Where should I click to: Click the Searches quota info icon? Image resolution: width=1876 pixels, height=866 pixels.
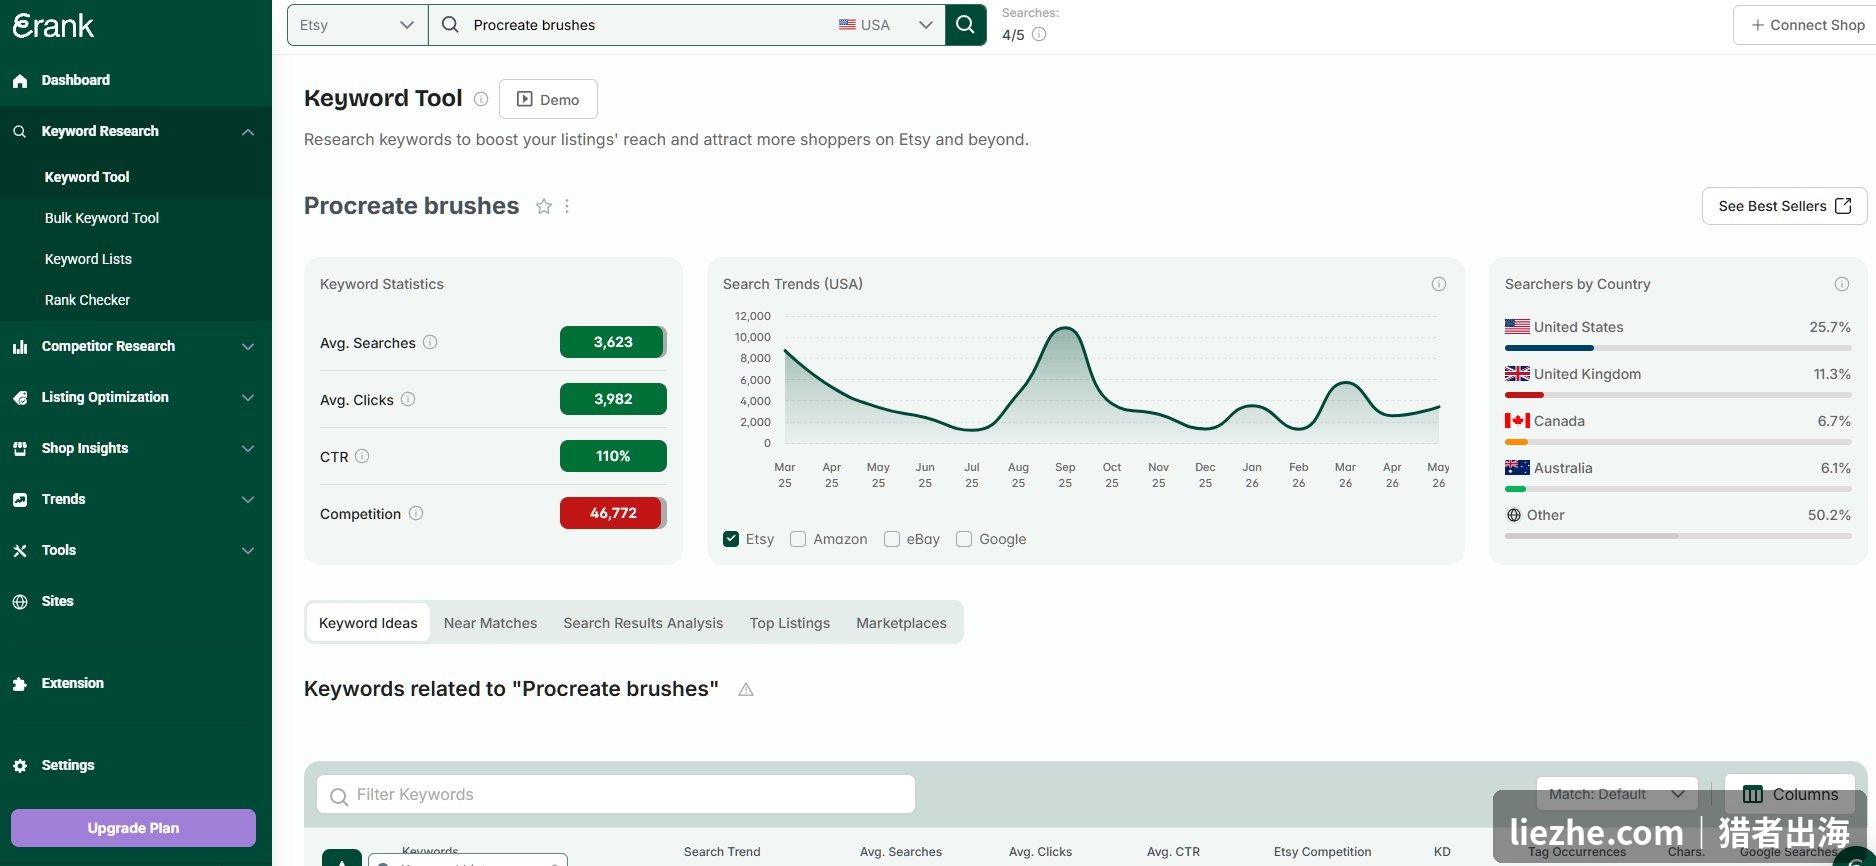pos(1039,35)
